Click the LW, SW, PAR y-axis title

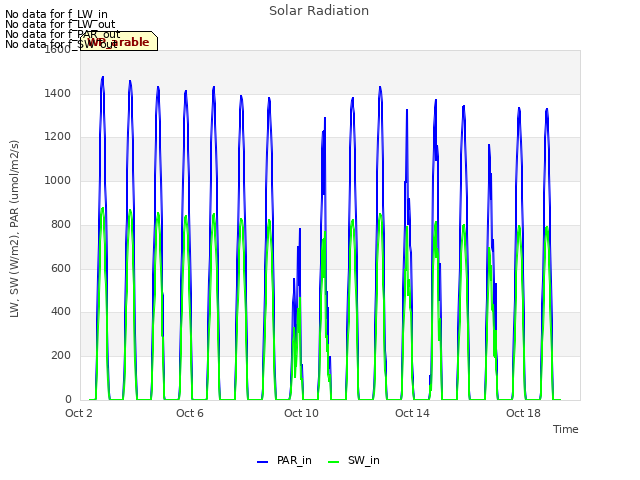click(14, 229)
